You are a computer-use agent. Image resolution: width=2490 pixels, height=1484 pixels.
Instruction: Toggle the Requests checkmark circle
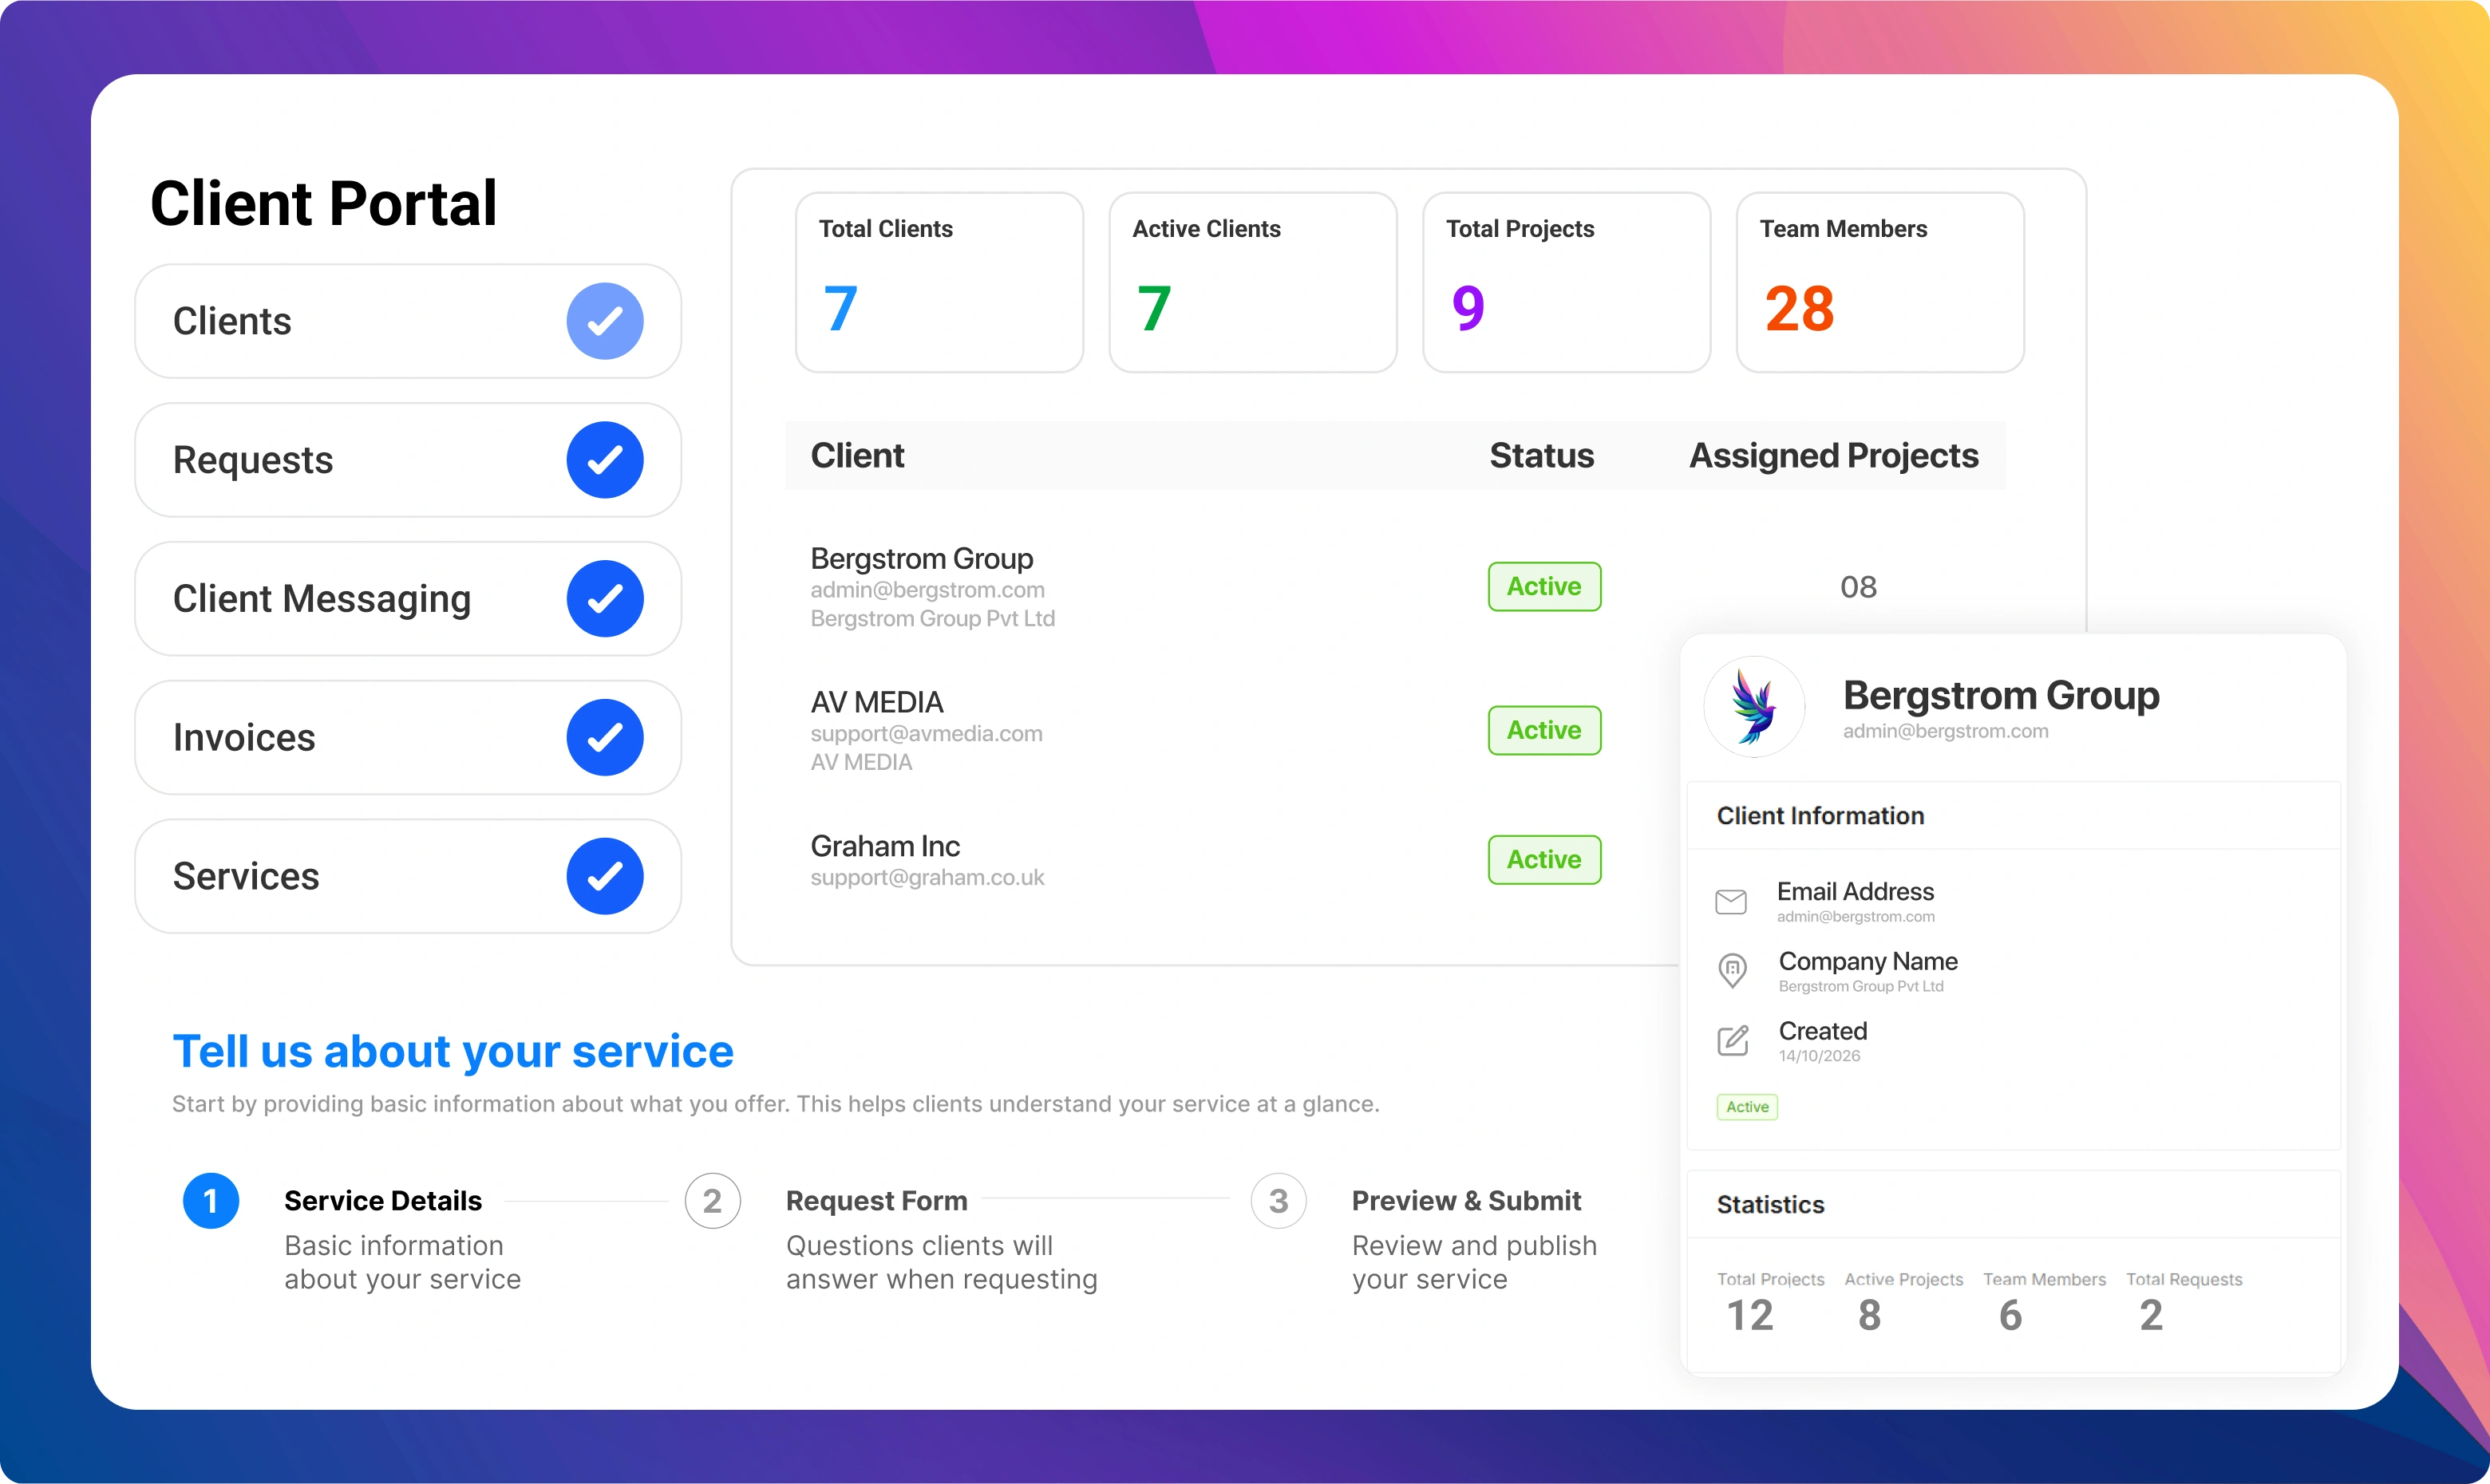(605, 460)
